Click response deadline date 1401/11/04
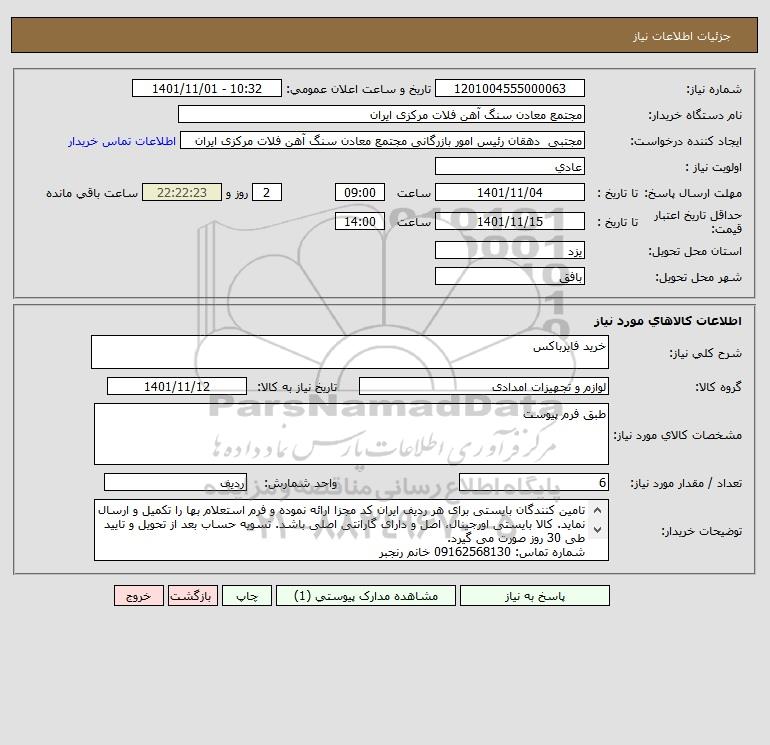The width and height of the screenshot is (770, 745). pyautogui.click(x=510, y=193)
